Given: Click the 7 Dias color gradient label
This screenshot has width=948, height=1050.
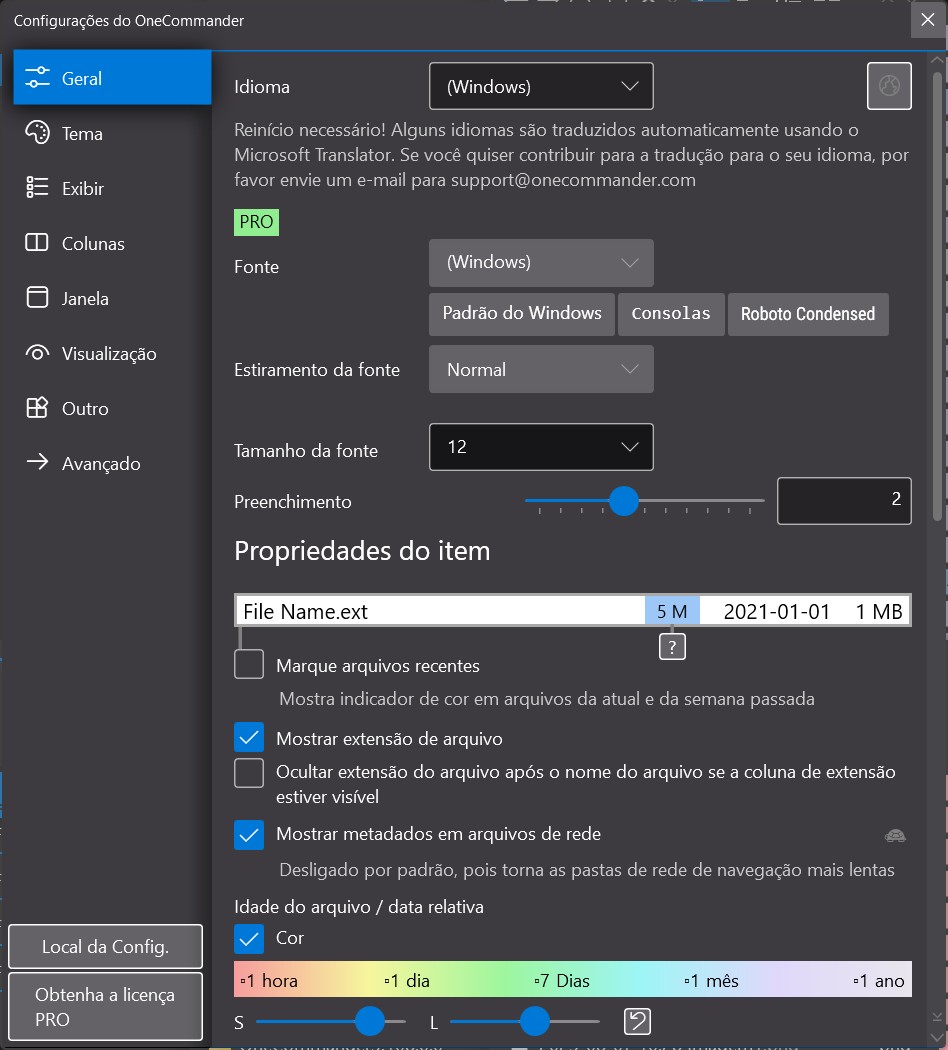Looking at the screenshot, I should tap(562, 980).
